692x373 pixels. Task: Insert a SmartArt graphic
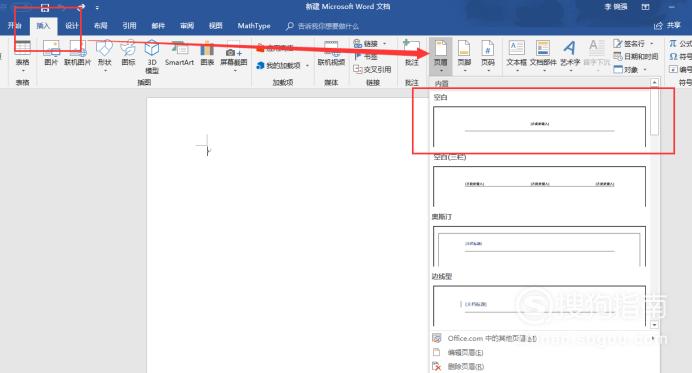(x=179, y=53)
